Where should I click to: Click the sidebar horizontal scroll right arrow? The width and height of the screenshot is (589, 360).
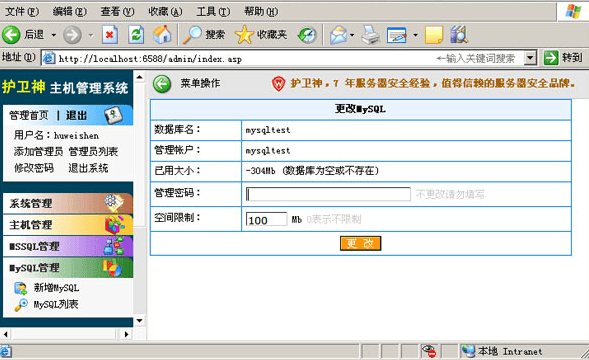click(x=126, y=334)
